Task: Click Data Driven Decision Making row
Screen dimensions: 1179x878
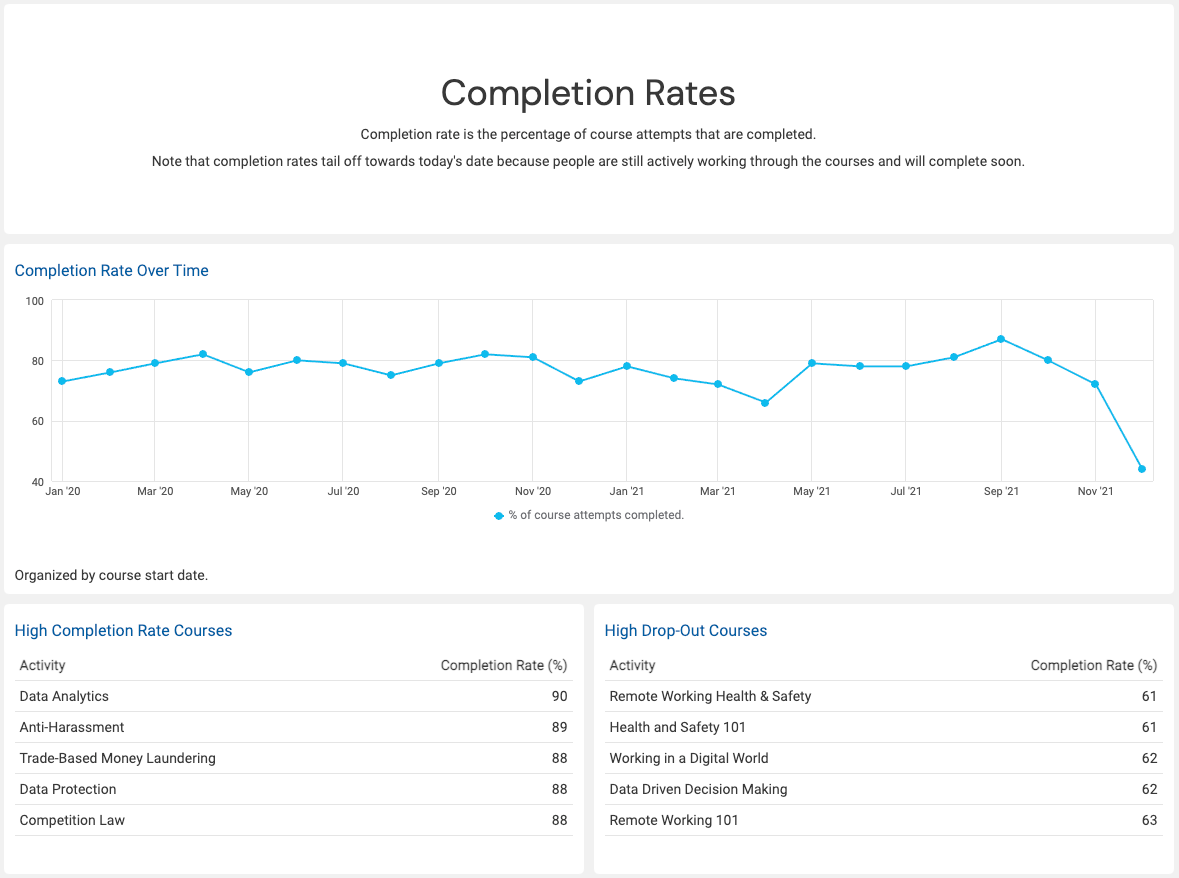Action: (883, 789)
